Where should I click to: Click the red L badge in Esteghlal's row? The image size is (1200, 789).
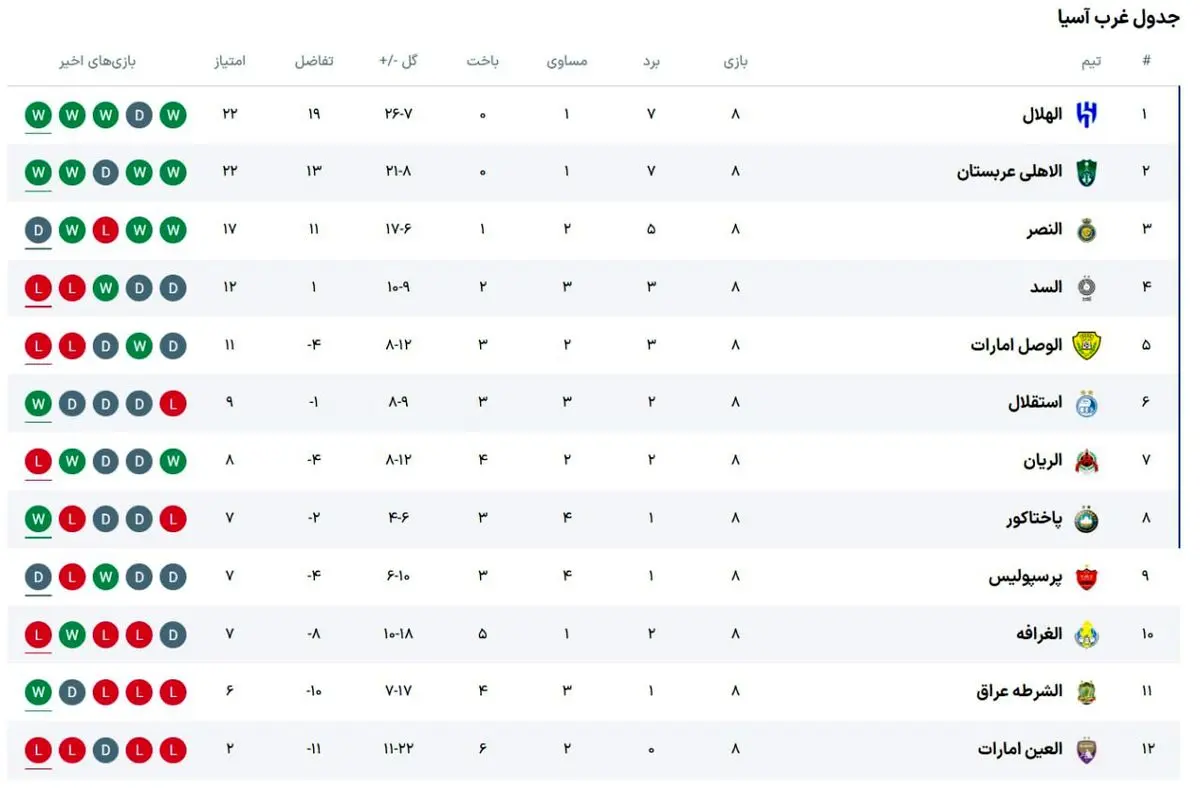click(x=173, y=404)
